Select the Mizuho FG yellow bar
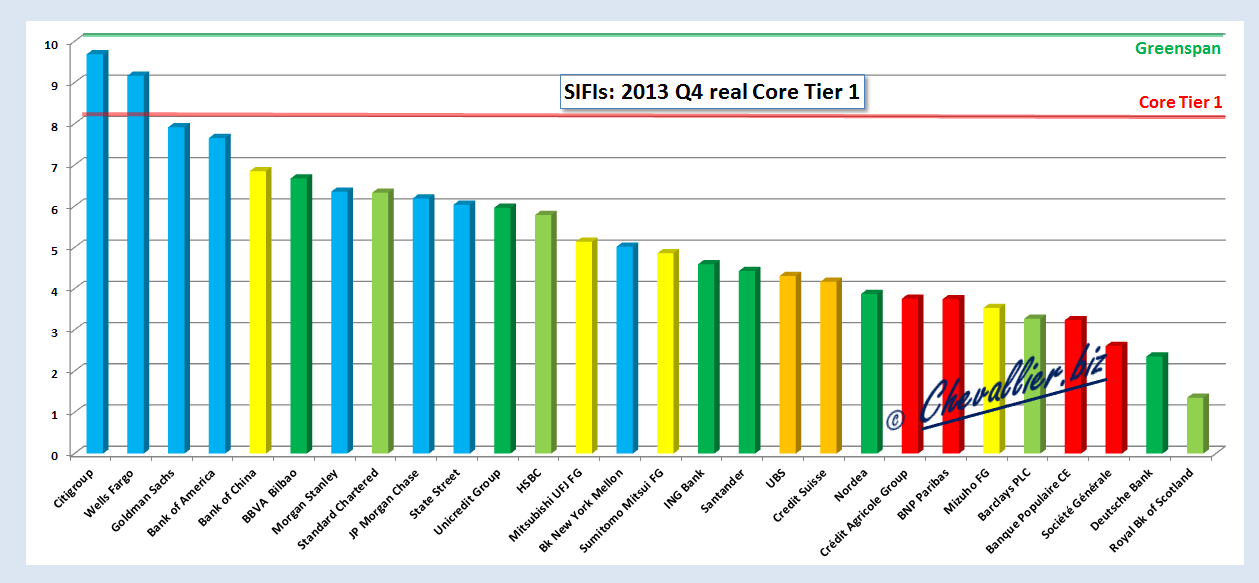 pyautogui.click(x=994, y=380)
